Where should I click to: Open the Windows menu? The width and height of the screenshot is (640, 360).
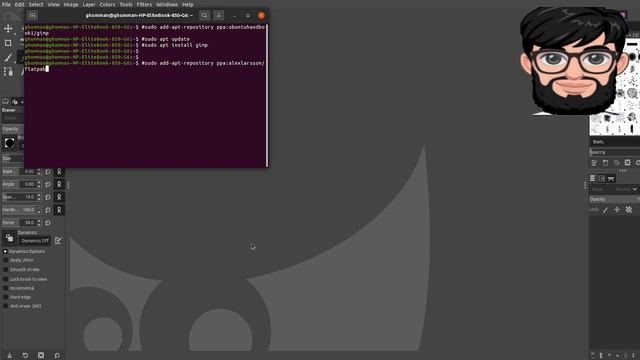167,4
